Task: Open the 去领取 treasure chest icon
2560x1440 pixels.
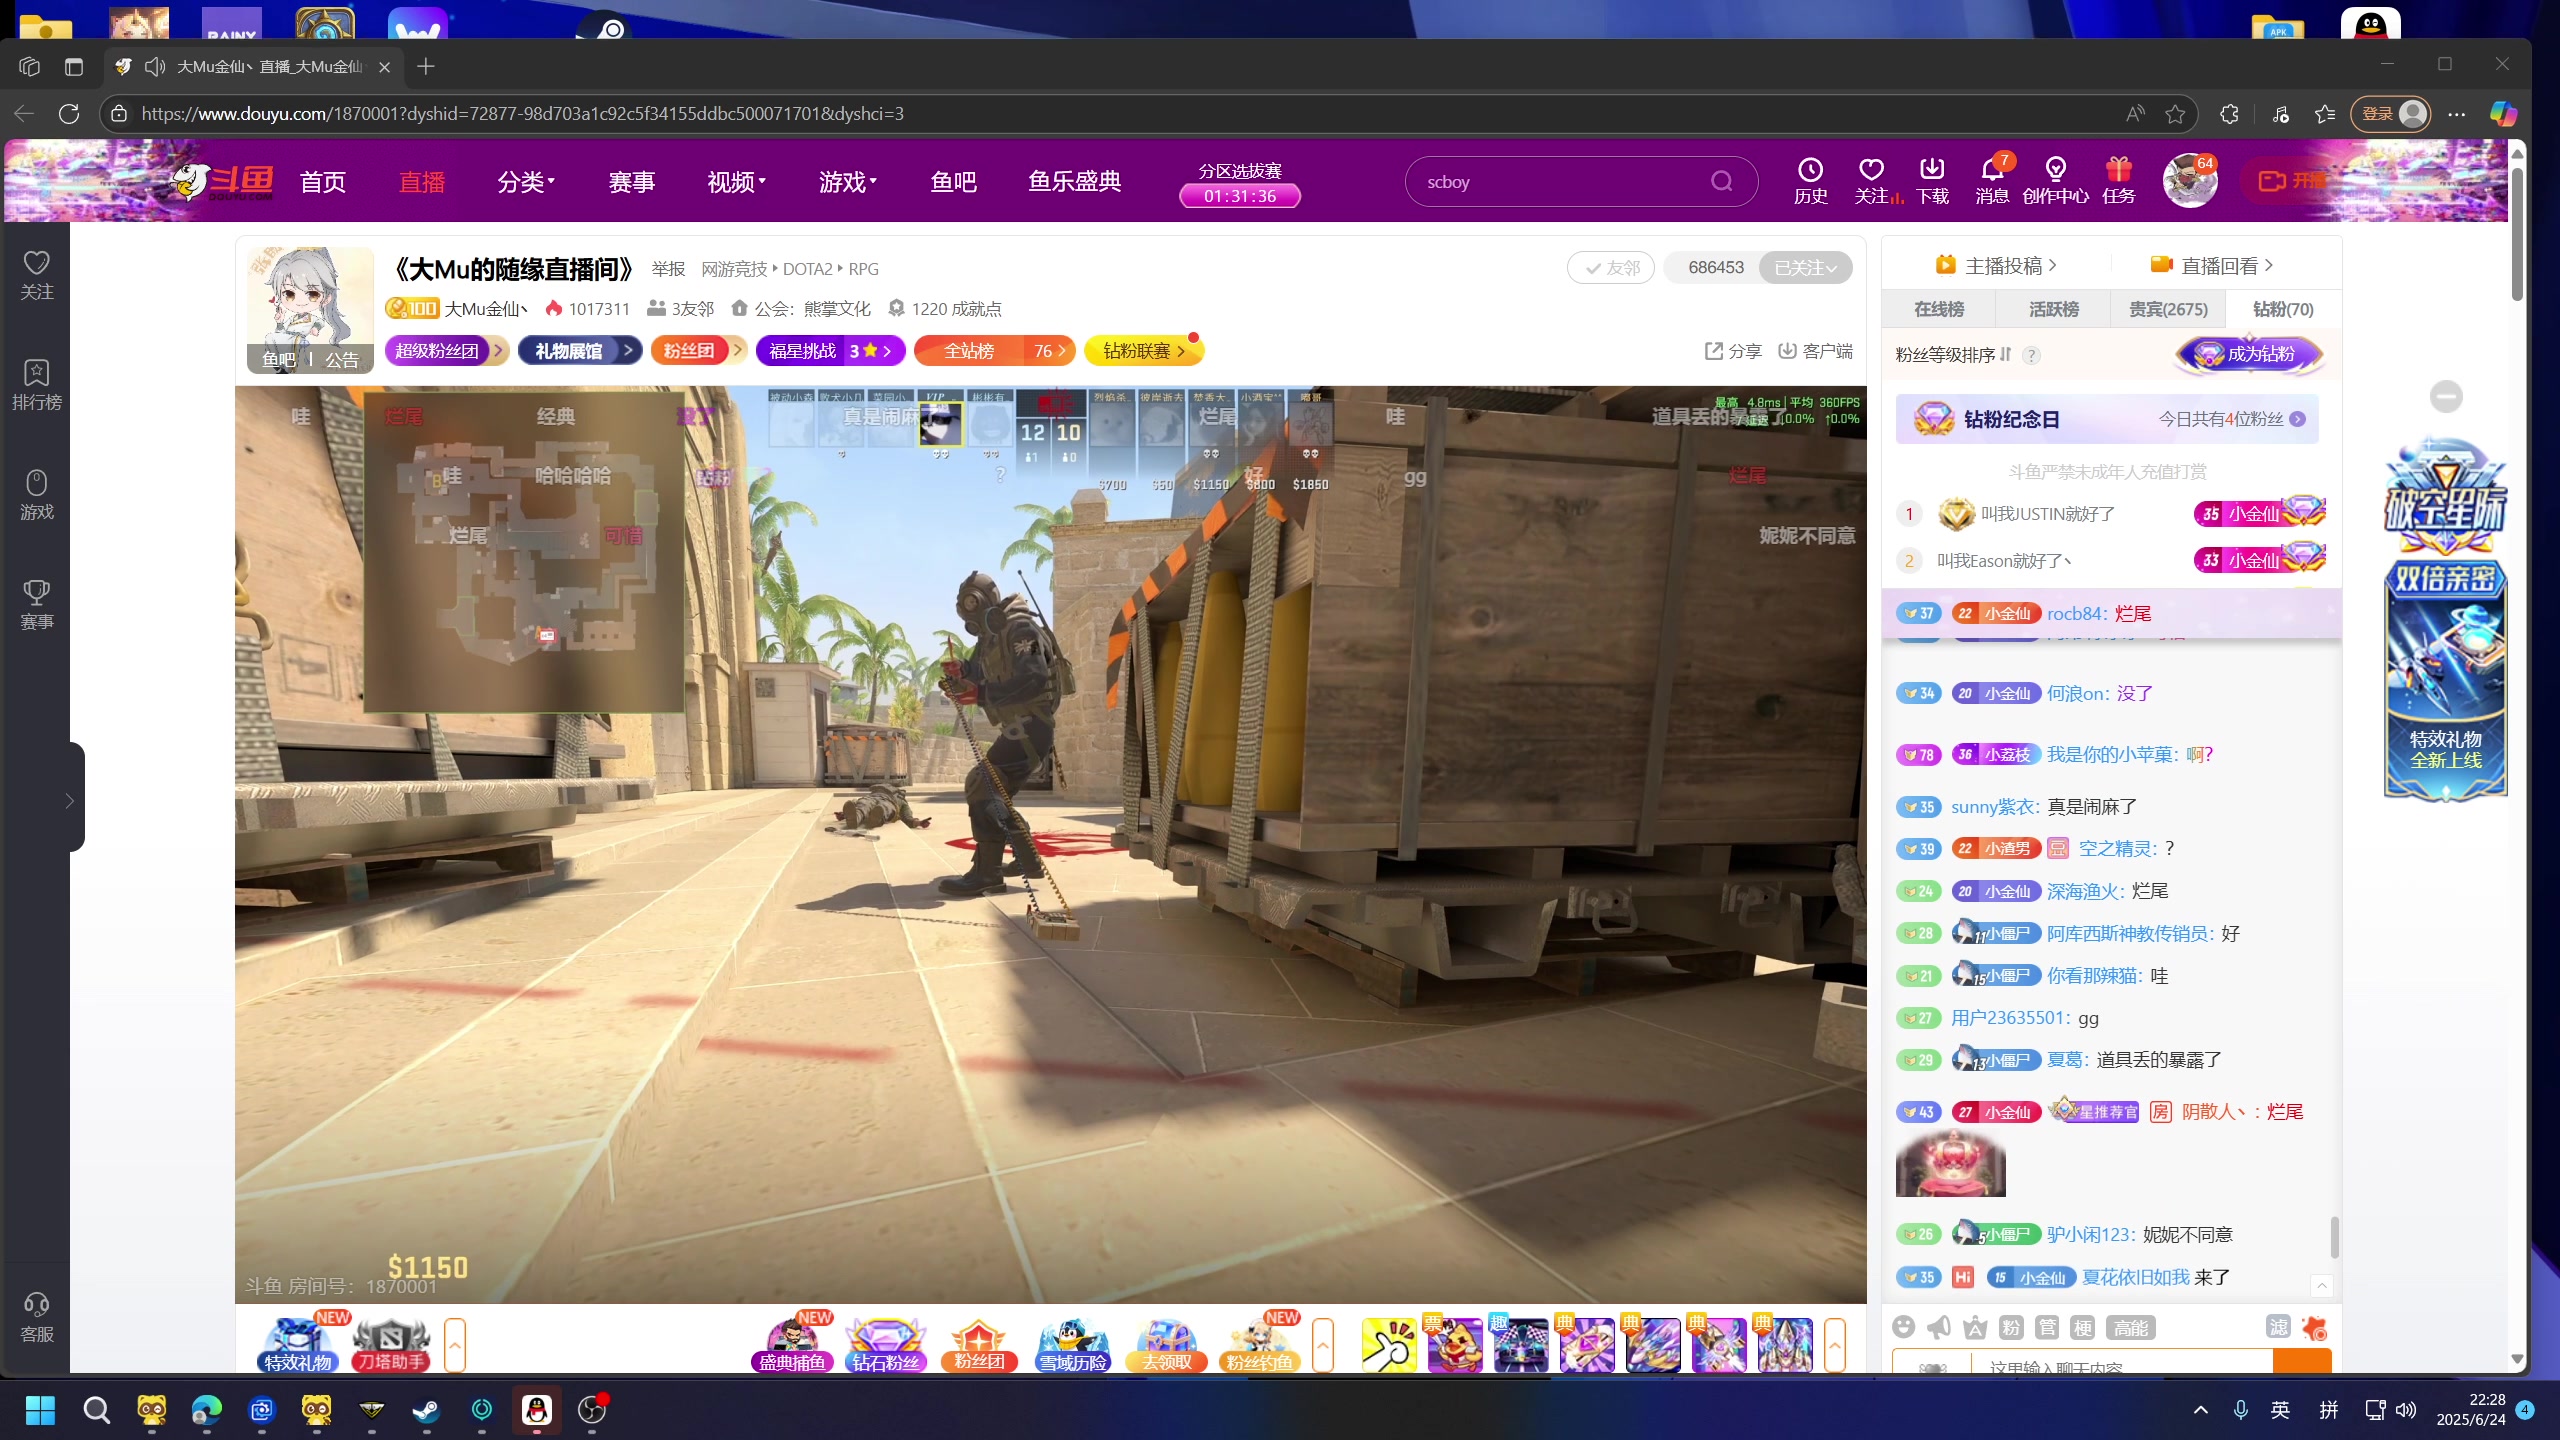Action: (1166, 1343)
